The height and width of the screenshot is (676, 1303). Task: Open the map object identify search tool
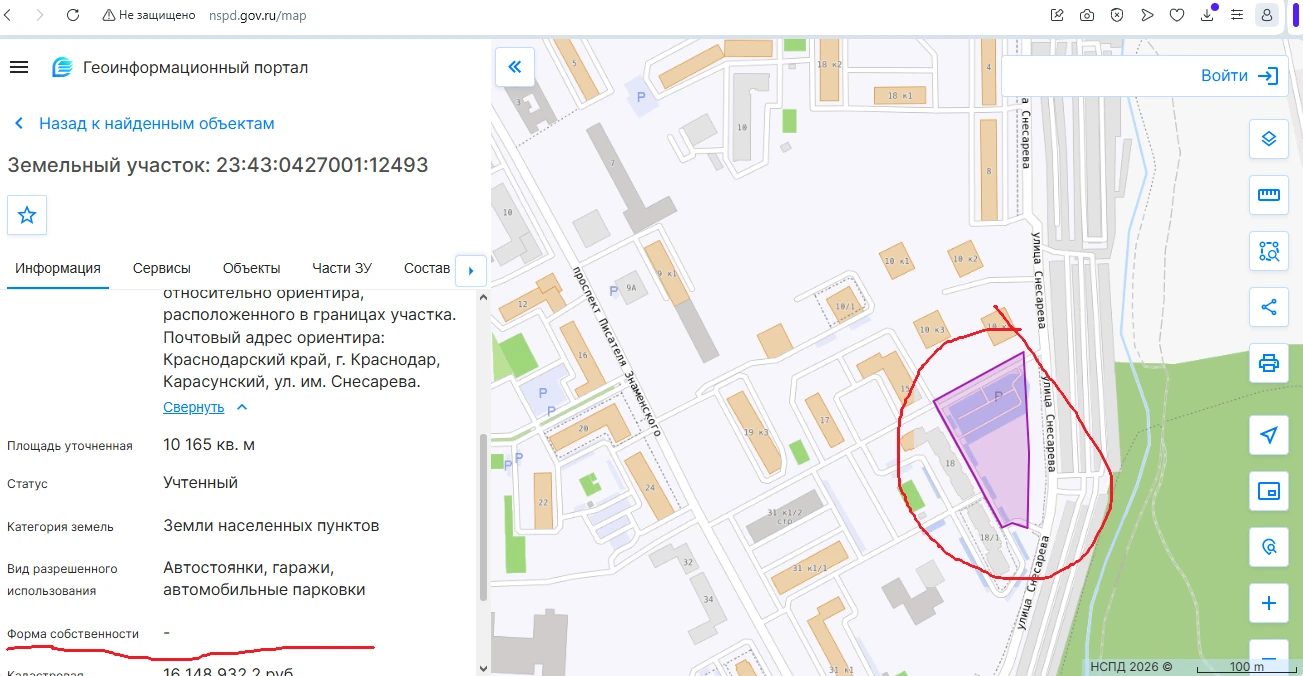click(x=1269, y=547)
